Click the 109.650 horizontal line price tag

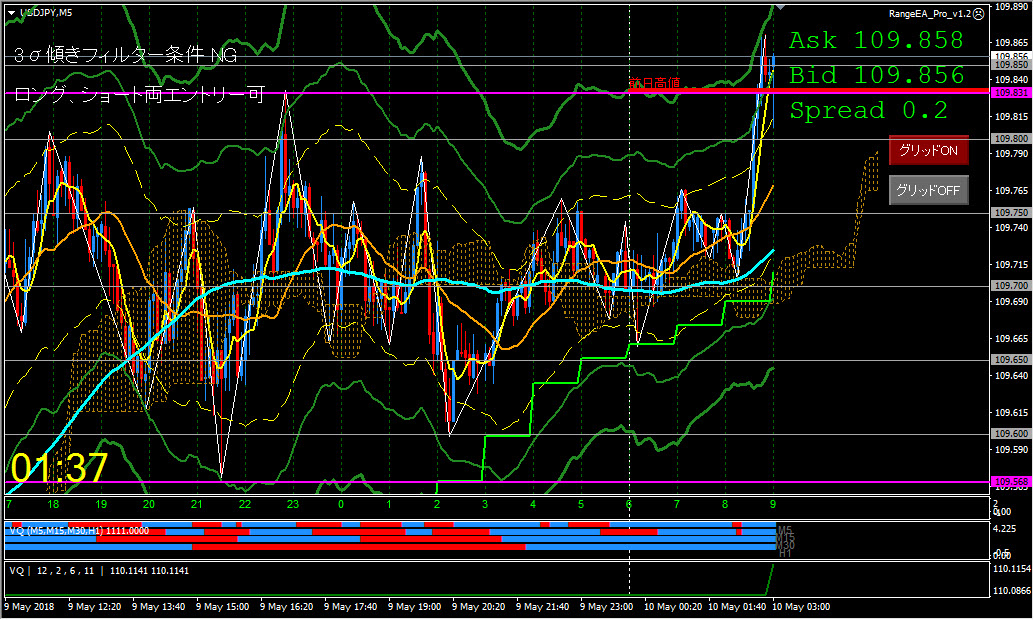1011,360
